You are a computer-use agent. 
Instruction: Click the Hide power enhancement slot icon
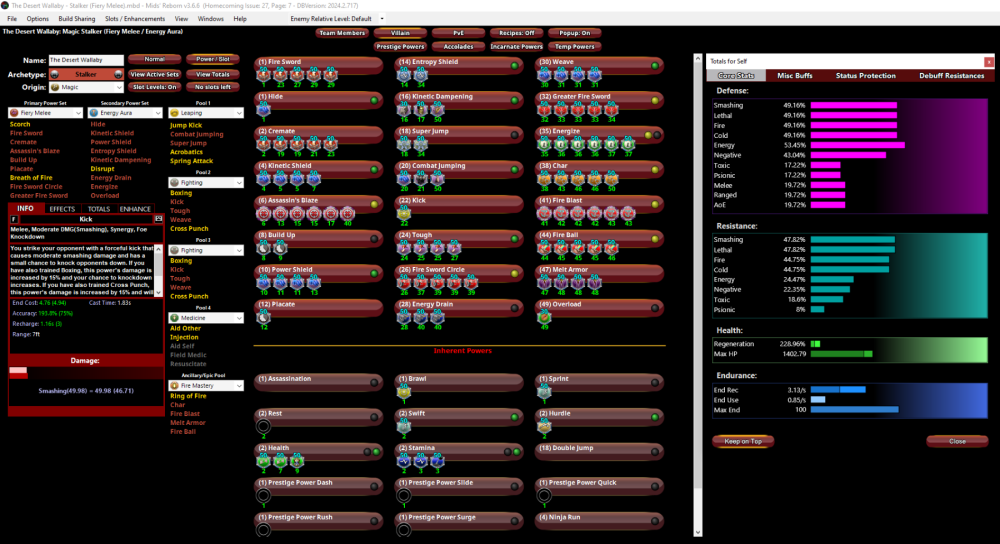click(x=263, y=109)
